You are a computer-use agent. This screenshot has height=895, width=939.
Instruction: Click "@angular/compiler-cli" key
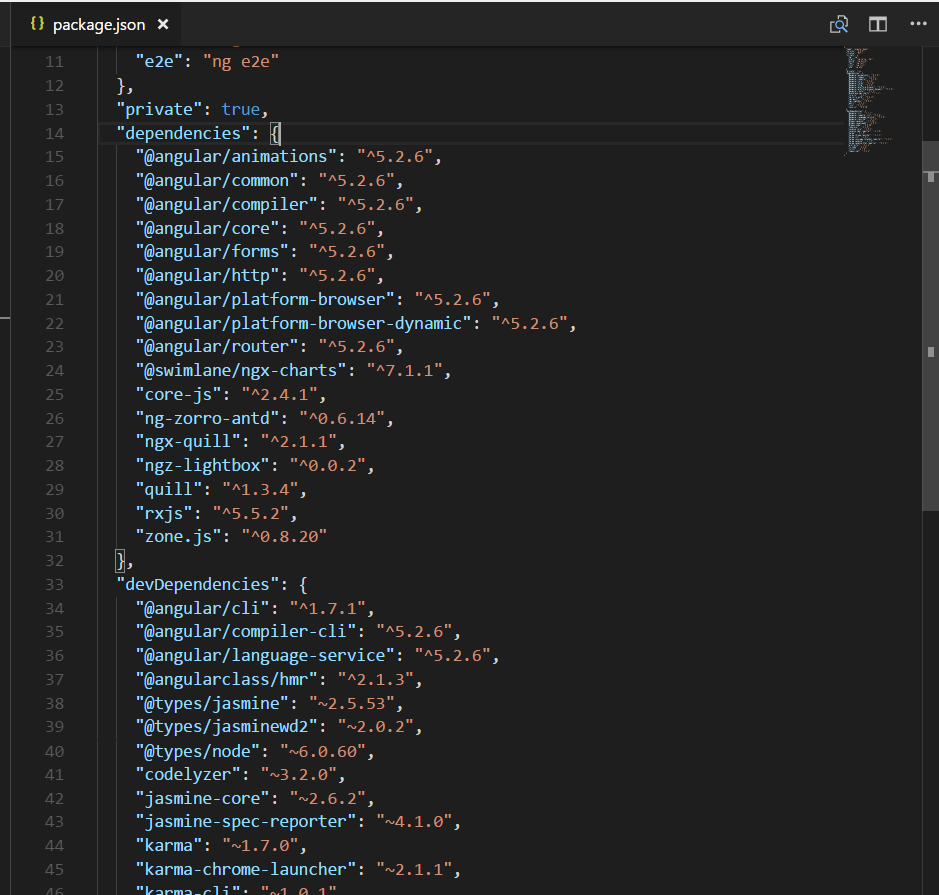(246, 632)
